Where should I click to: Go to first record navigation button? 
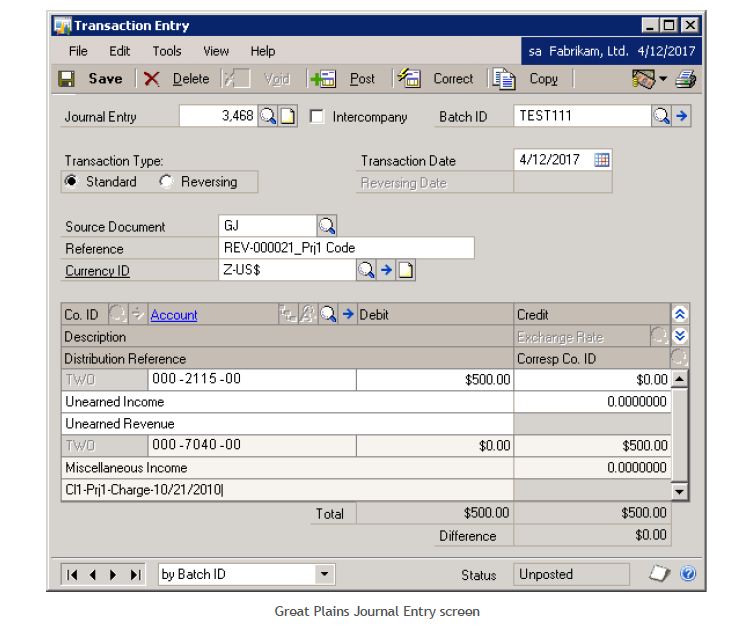pyautogui.click(x=72, y=575)
